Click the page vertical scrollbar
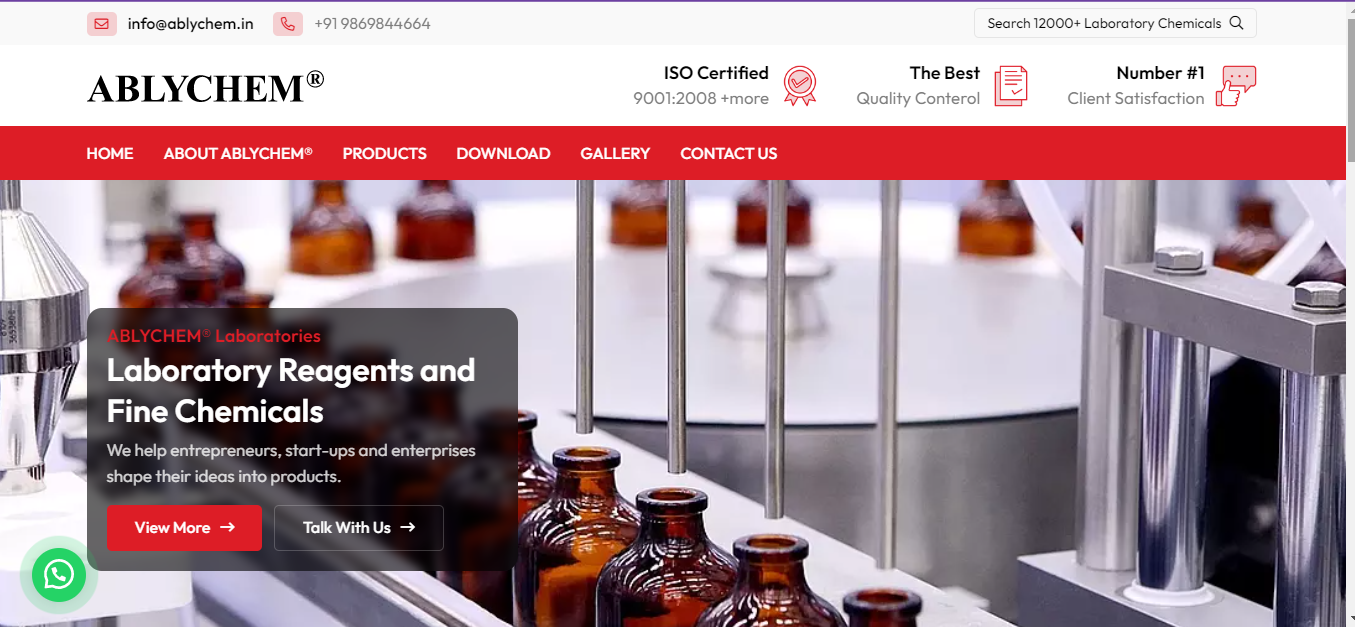 pyautogui.click(x=1350, y=313)
